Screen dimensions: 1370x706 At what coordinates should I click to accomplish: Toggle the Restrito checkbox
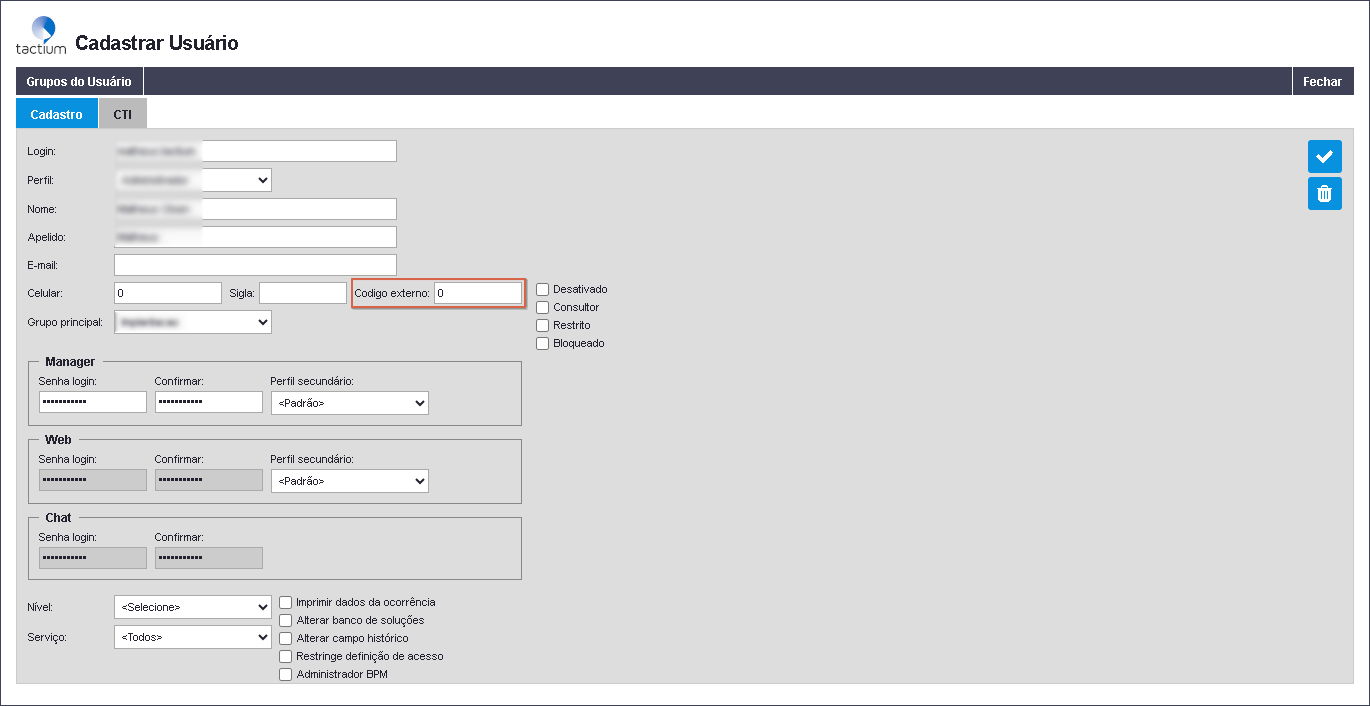543,325
